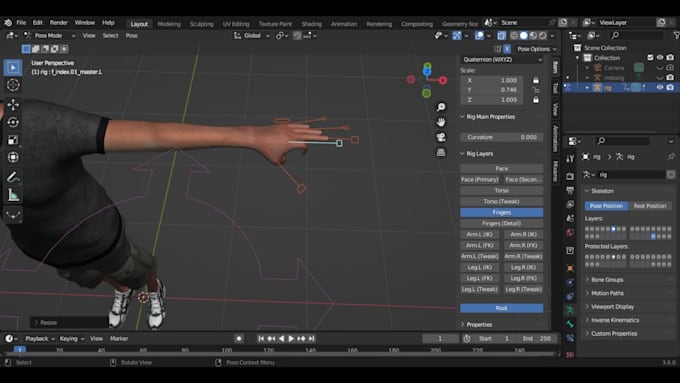680x383 pixels.
Task: Select the Annotate tool
Action: [13, 177]
